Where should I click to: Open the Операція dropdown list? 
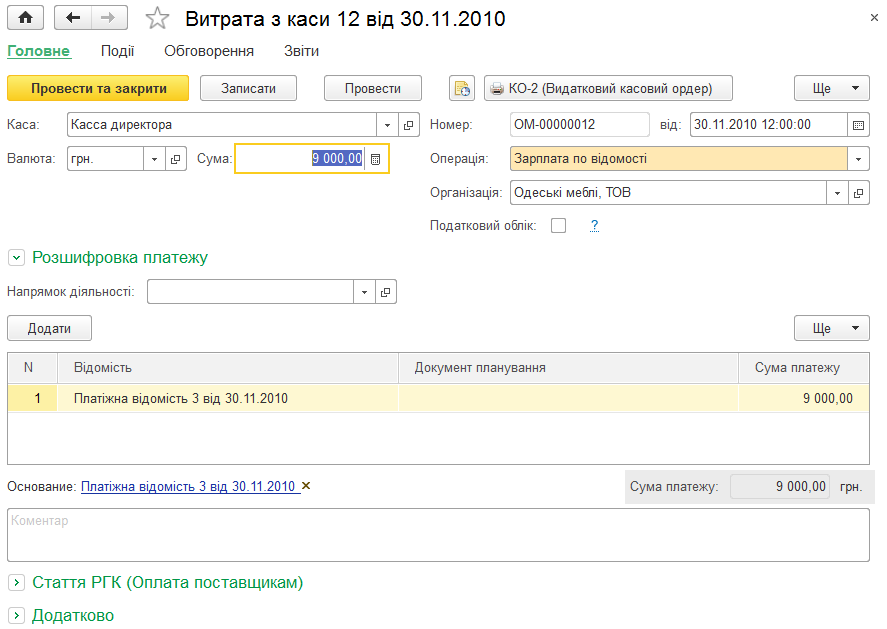[x=858, y=159]
